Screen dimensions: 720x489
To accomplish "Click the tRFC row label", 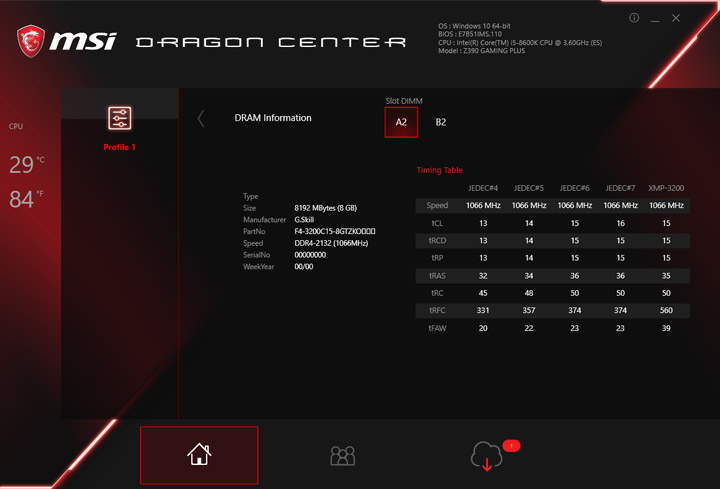I will coord(437,310).
